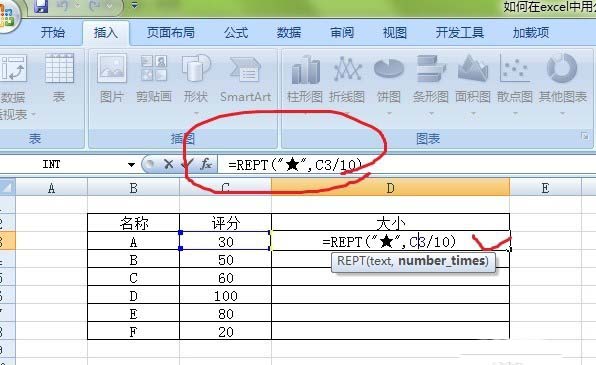The height and width of the screenshot is (365, 596).
Task: Switch to the Formulas (公式) tab
Action: tap(236, 33)
